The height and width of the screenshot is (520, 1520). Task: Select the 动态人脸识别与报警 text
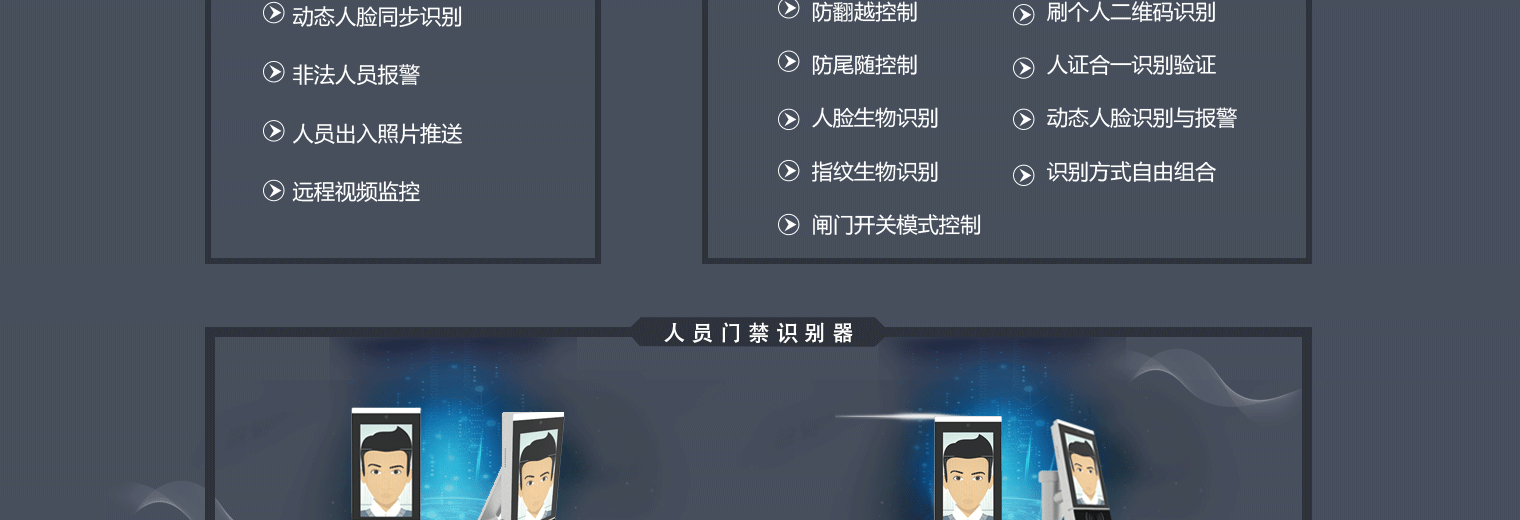point(1142,118)
